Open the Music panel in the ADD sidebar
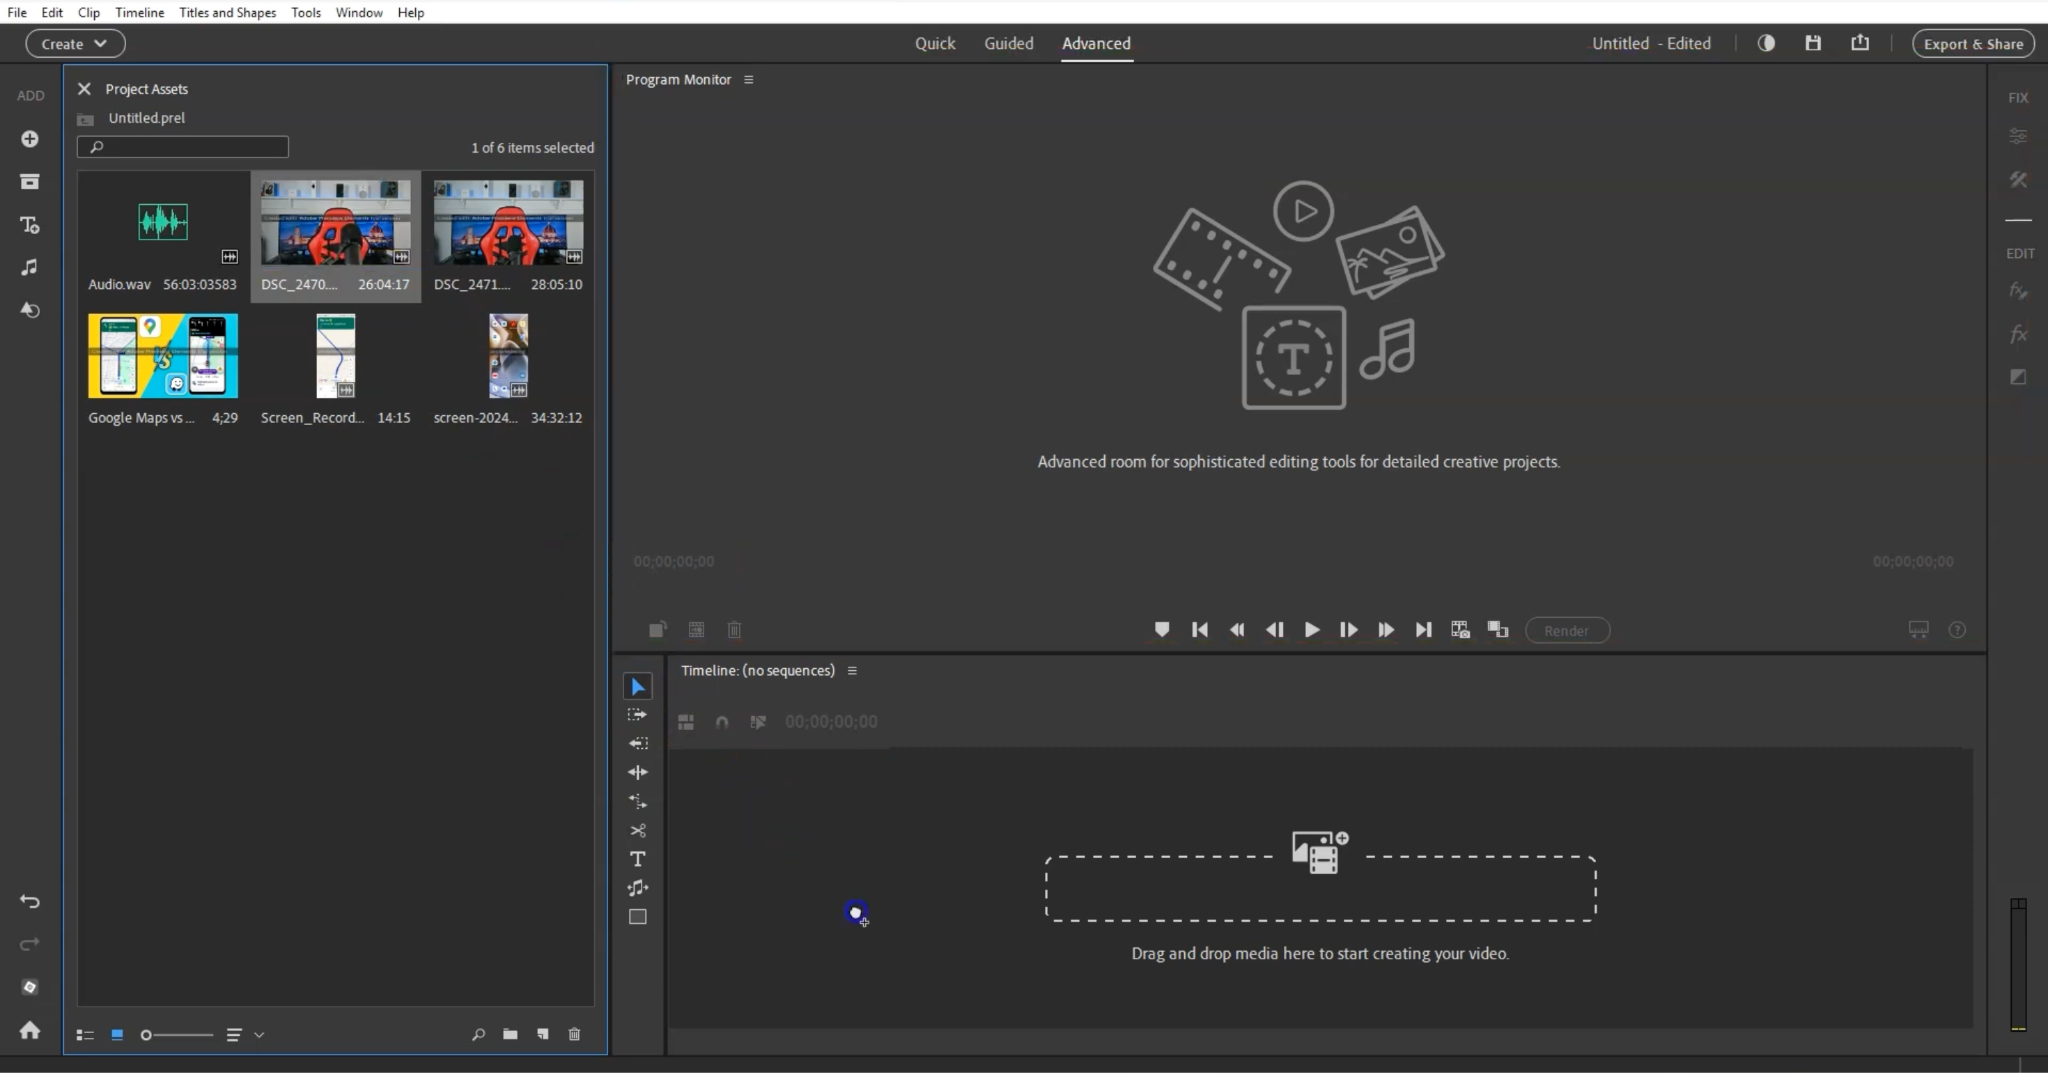 [30, 267]
